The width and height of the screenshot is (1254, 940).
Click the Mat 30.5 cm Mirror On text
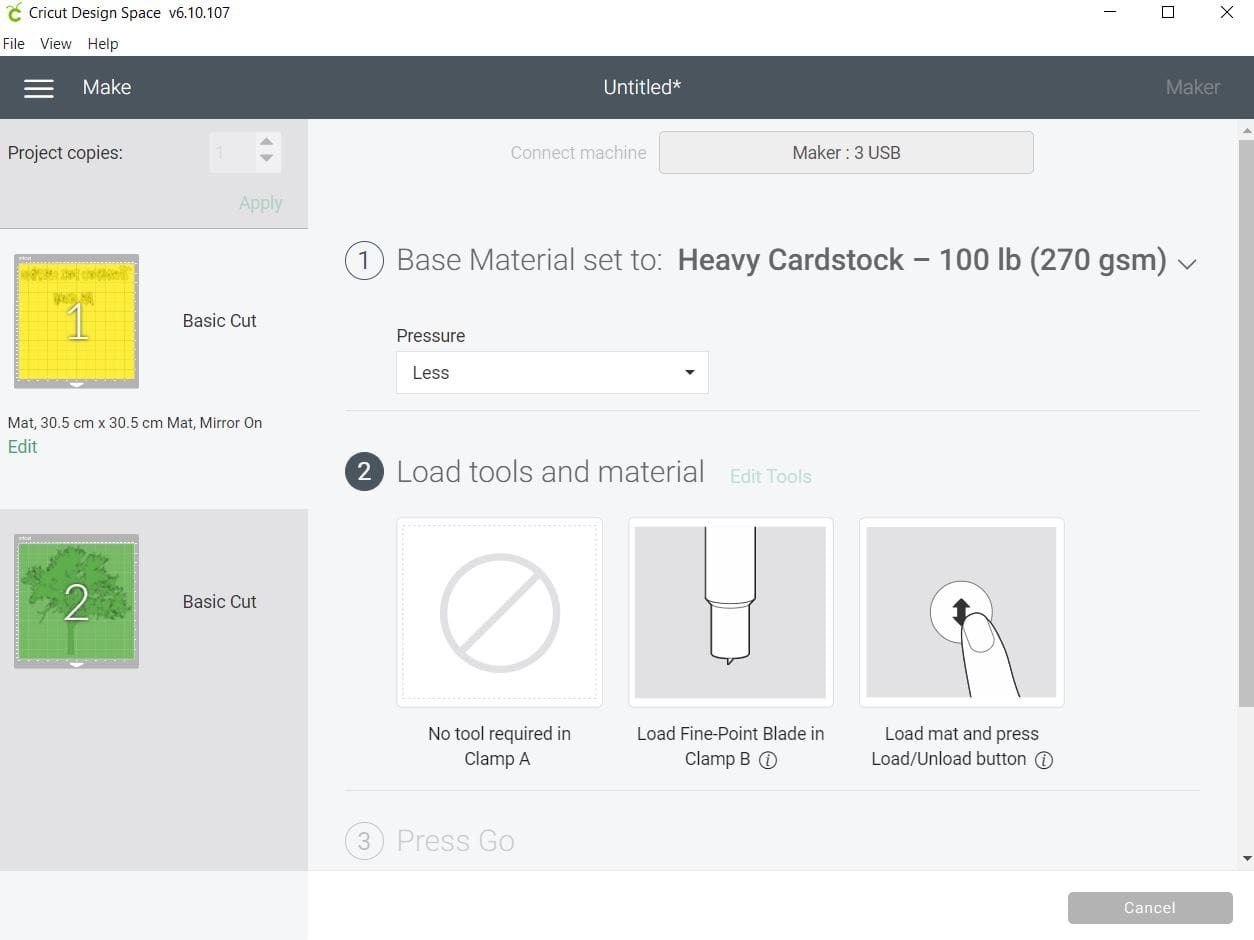coord(135,423)
